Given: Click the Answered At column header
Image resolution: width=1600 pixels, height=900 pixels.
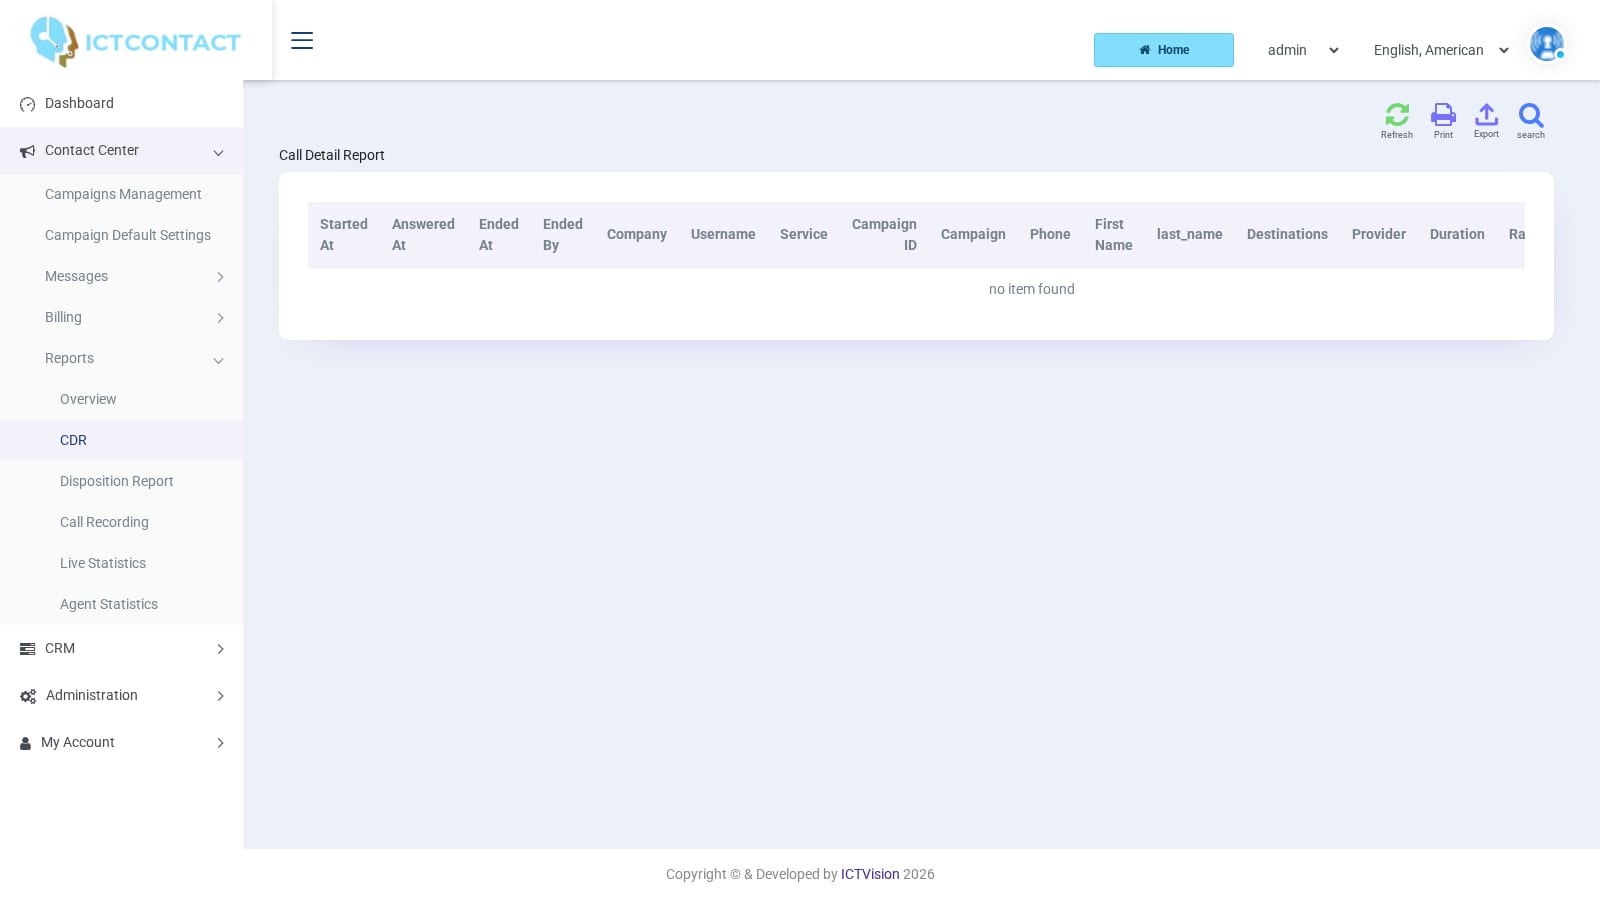Looking at the screenshot, I should tap(423, 235).
